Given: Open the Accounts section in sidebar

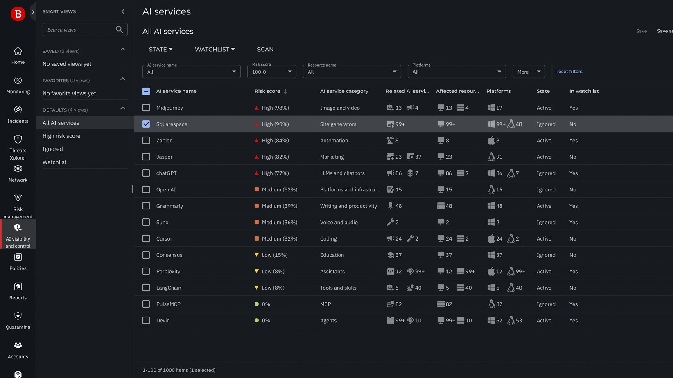Looking at the screenshot, I should (x=18, y=350).
